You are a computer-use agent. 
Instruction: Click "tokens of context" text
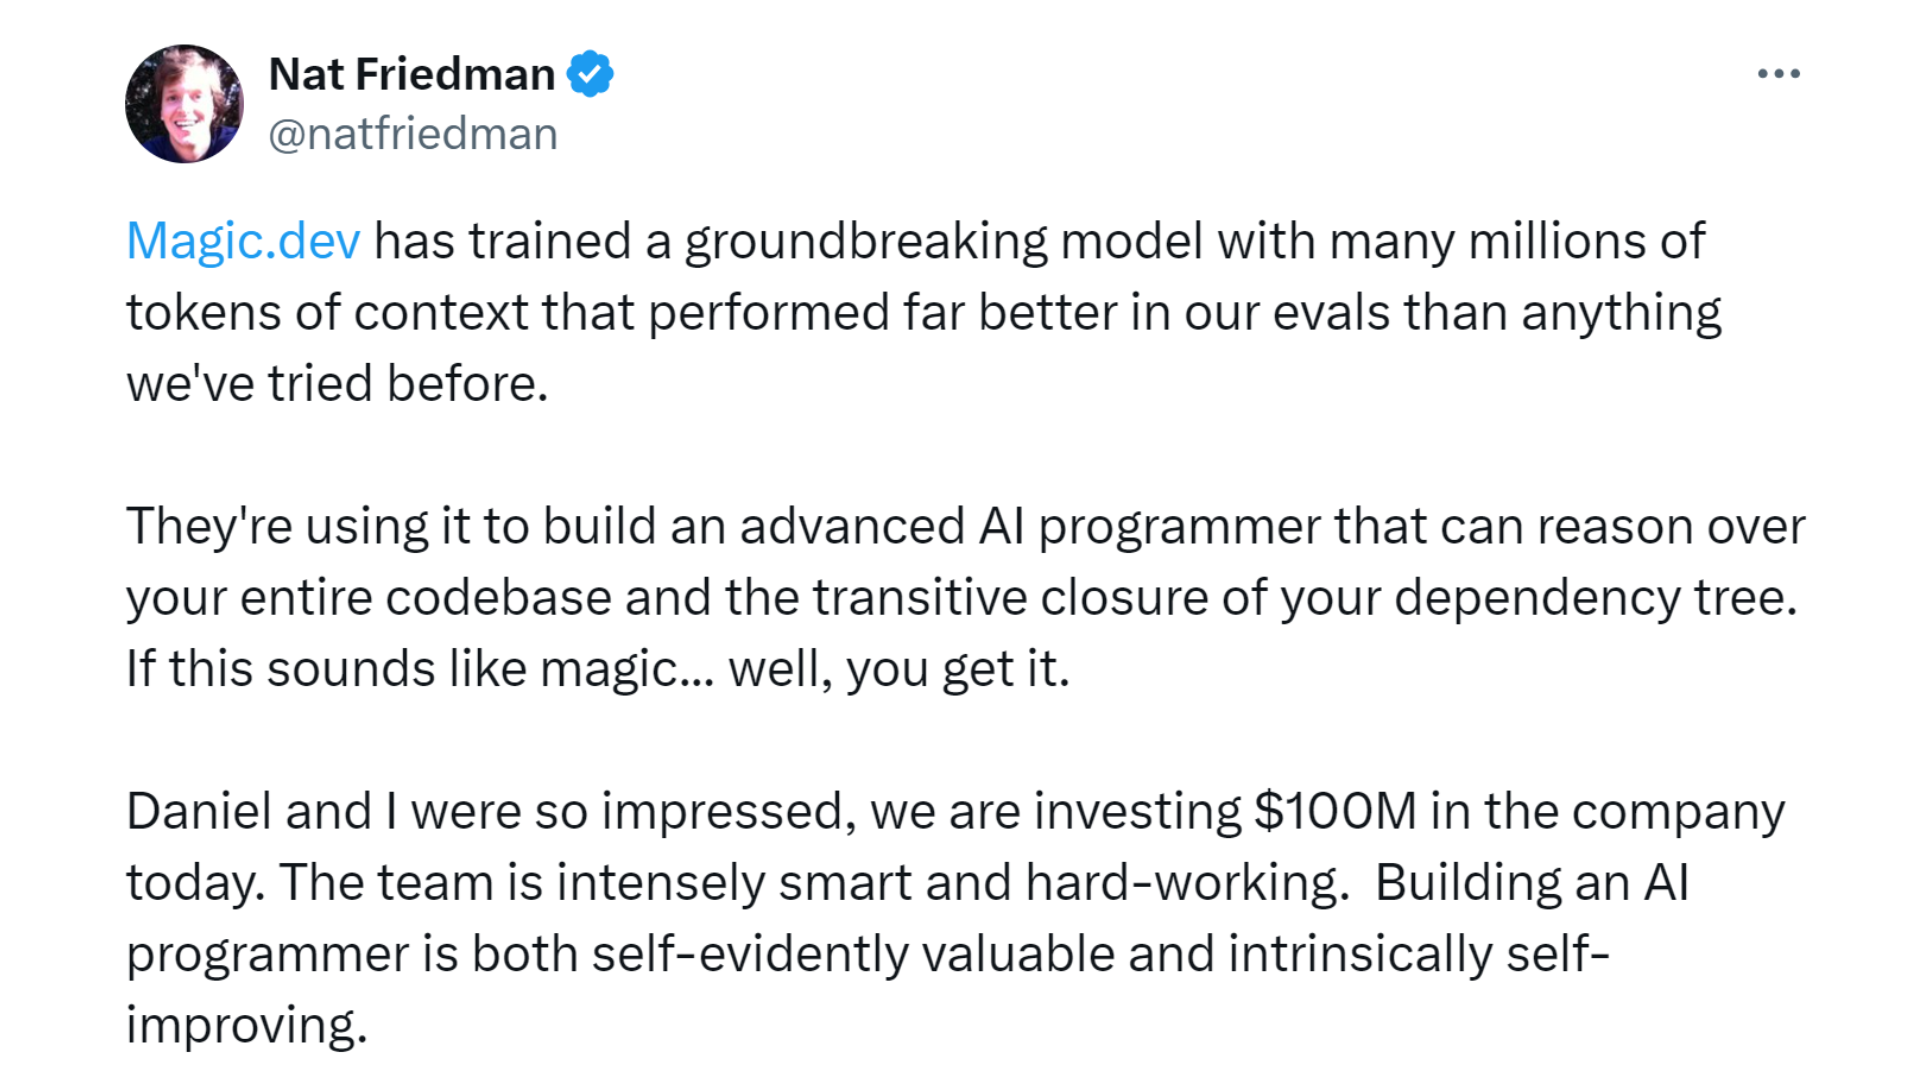(x=326, y=313)
